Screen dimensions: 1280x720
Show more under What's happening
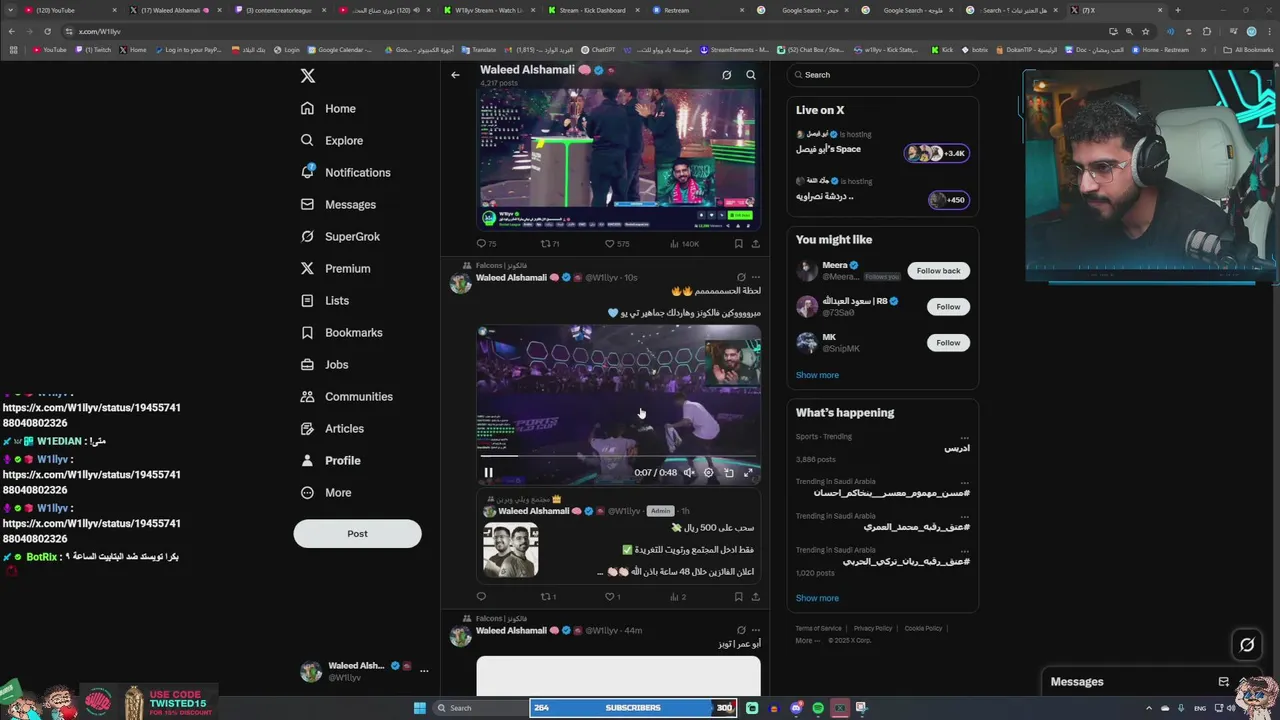tap(817, 598)
